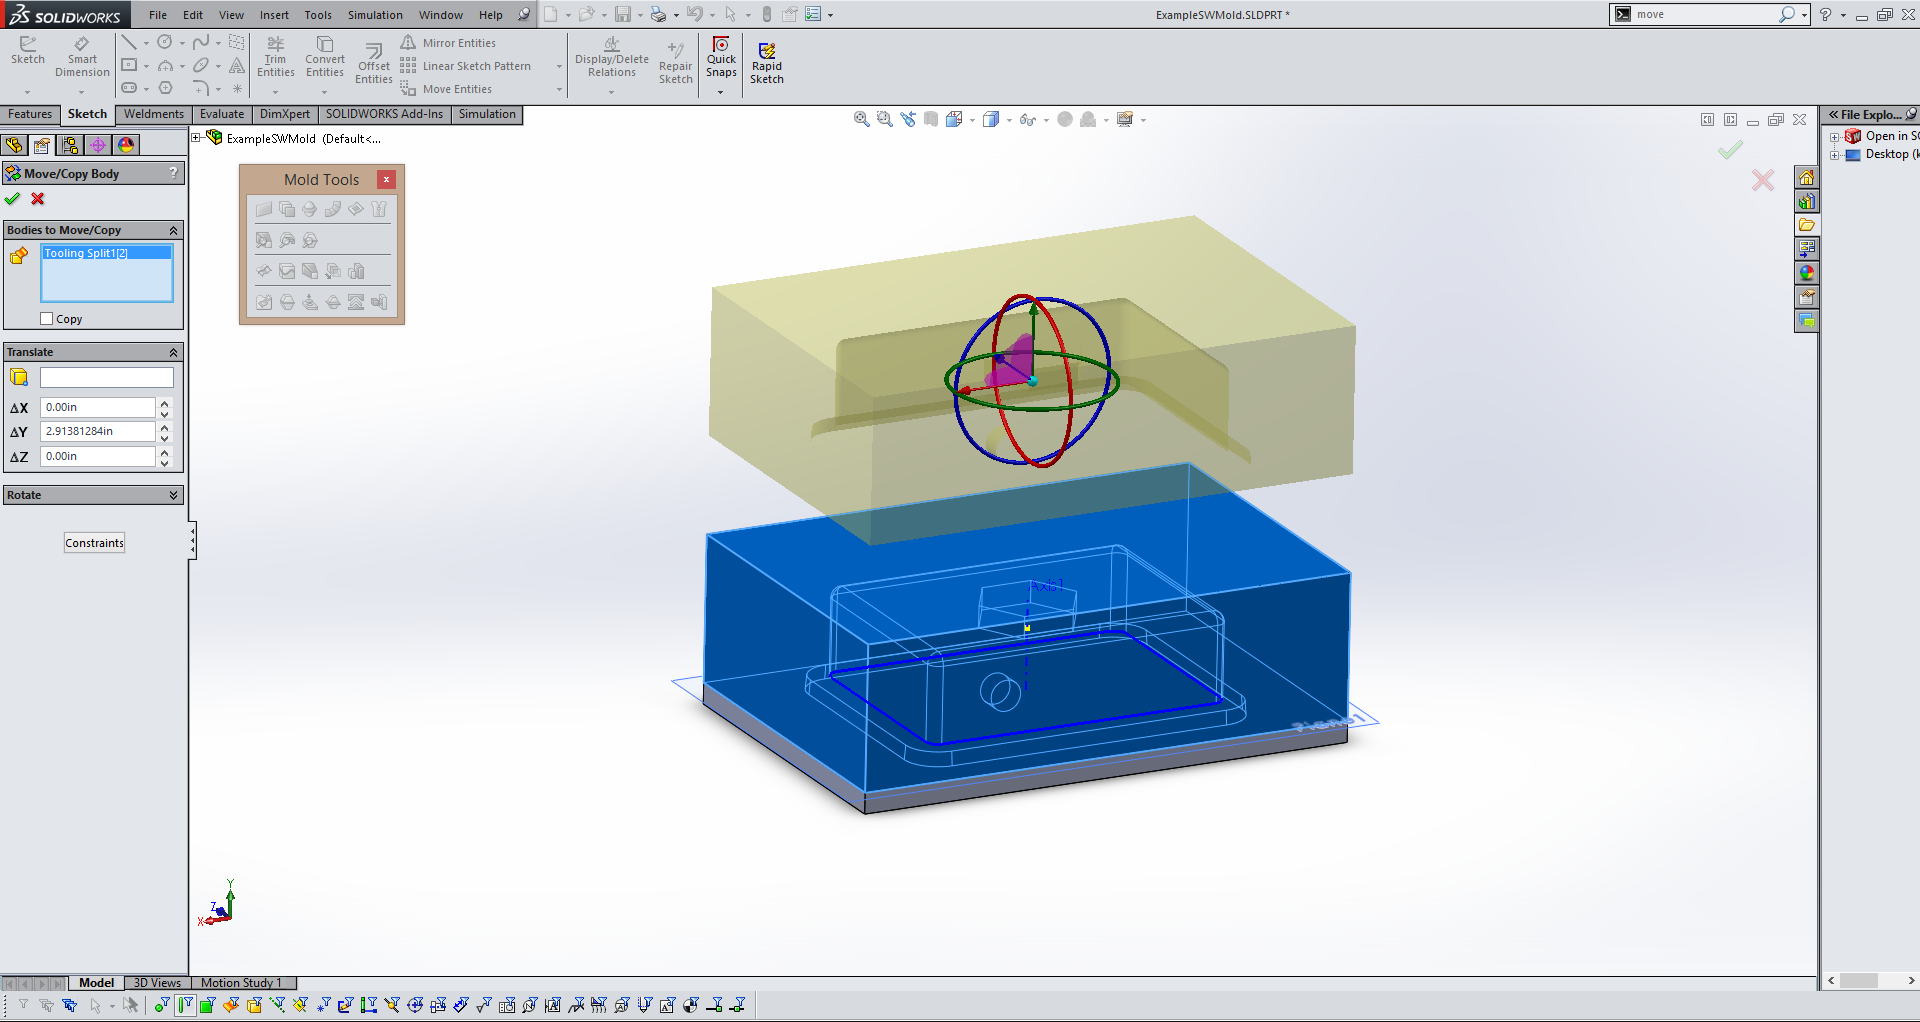Open the Tools menu
Screen dimensions: 1920x1022
click(x=318, y=15)
